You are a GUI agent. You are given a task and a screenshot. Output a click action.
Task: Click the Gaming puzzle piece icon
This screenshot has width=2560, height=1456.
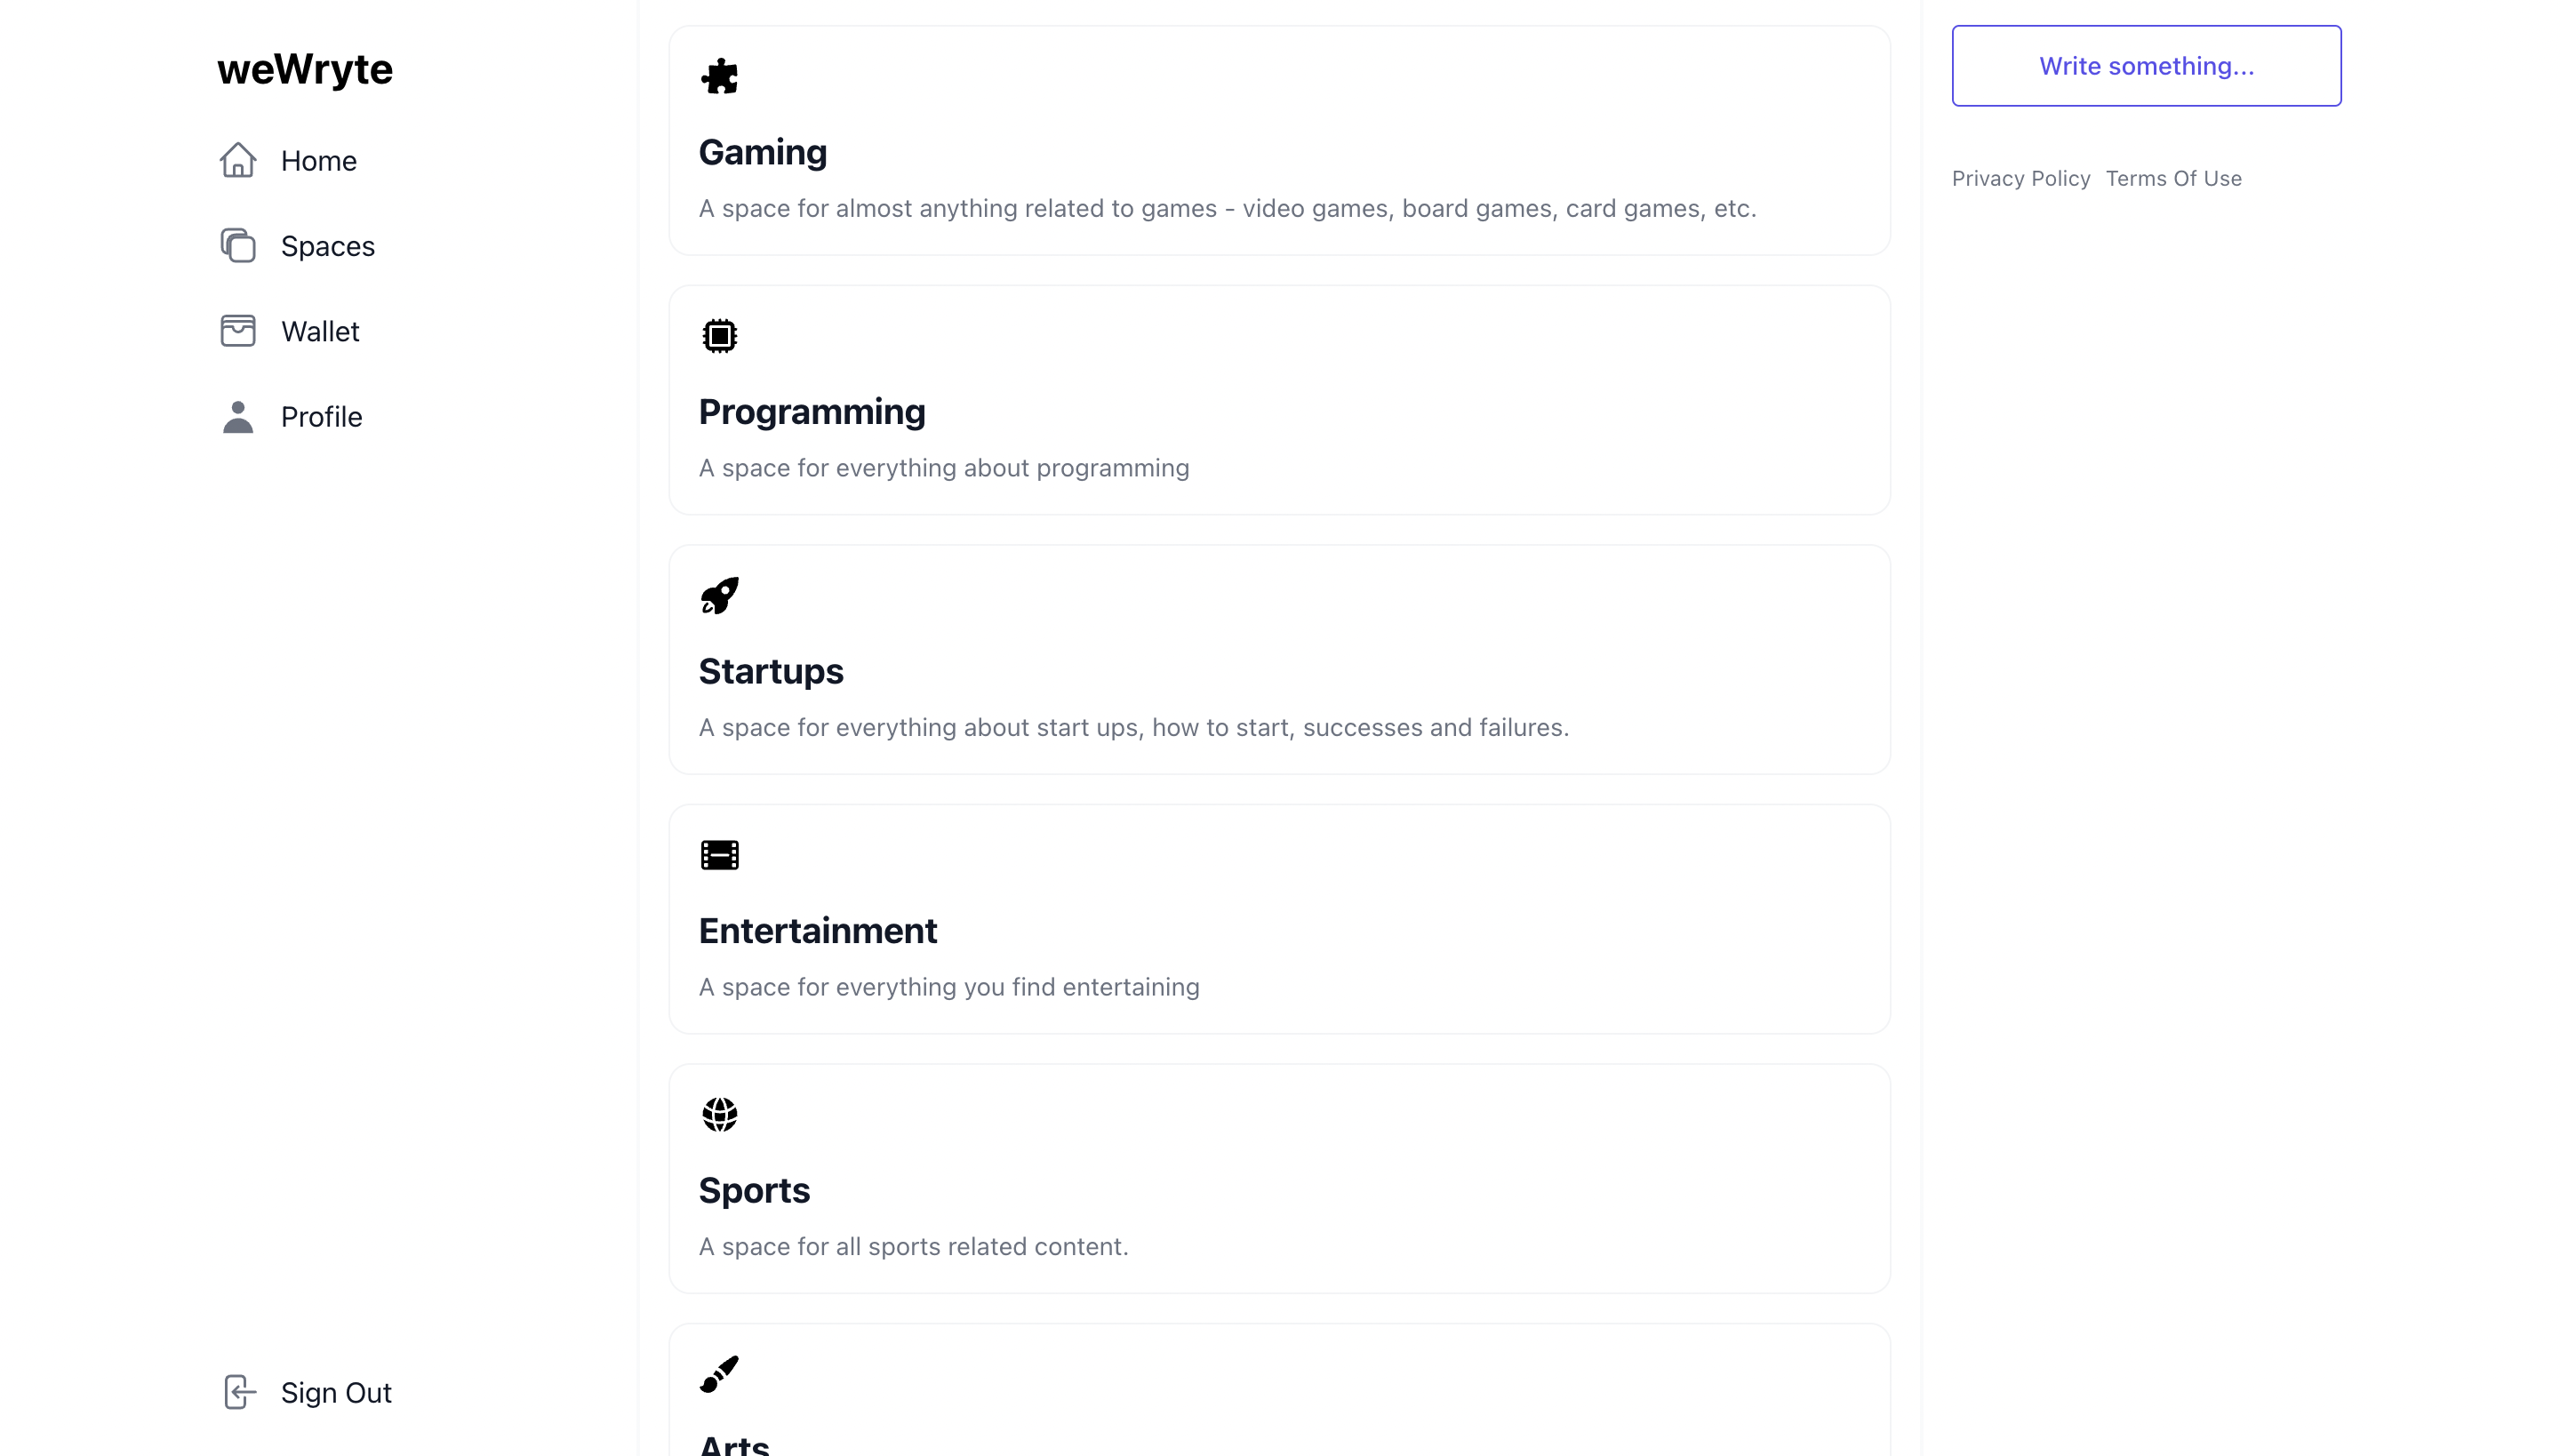pyautogui.click(x=719, y=76)
